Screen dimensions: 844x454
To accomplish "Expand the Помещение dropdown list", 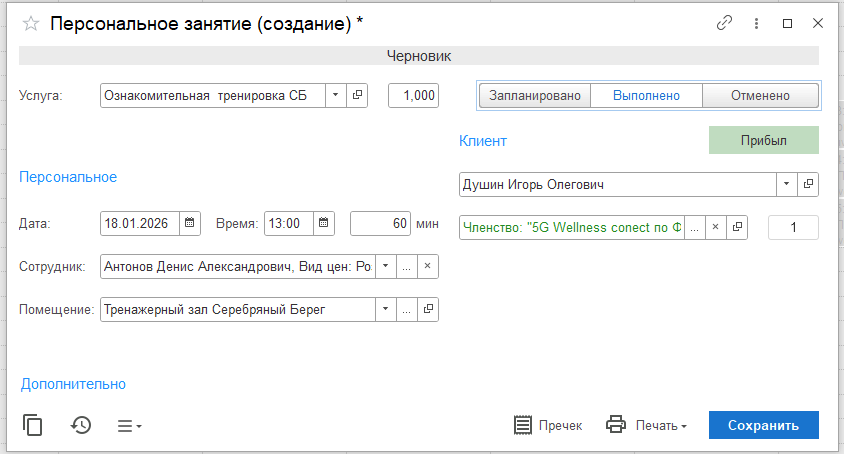I will [386, 309].
